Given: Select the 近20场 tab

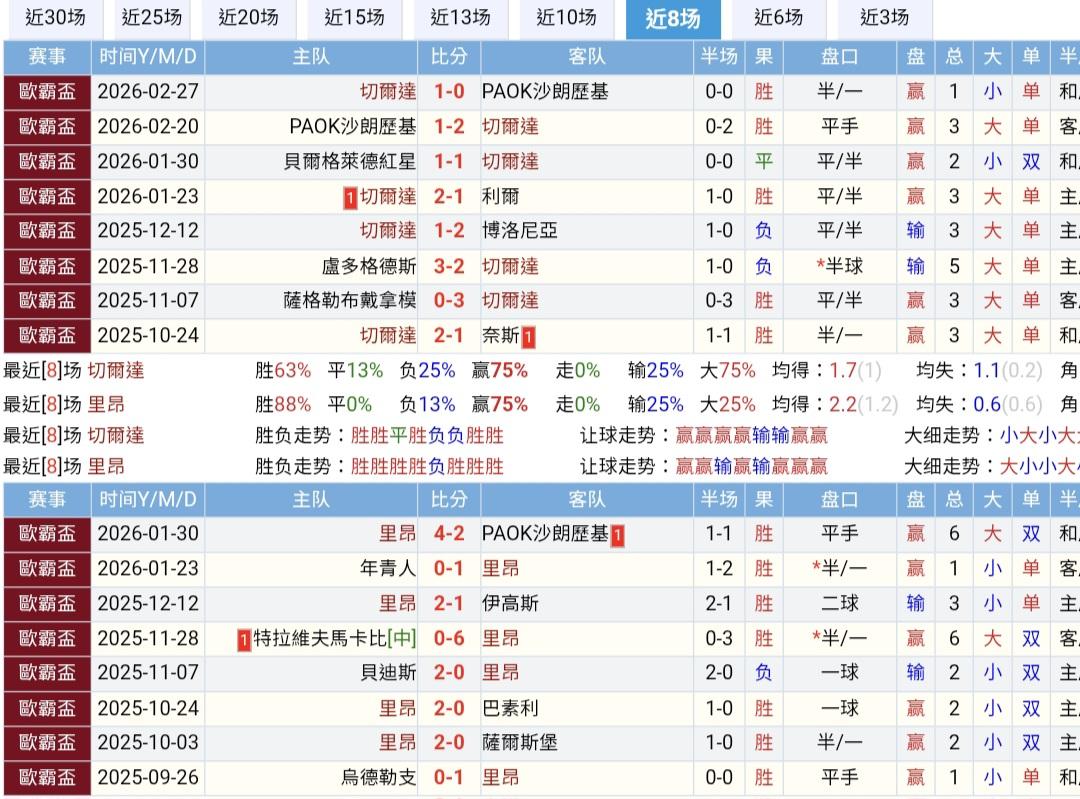Looking at the screenshot, I should coord(248,18).
